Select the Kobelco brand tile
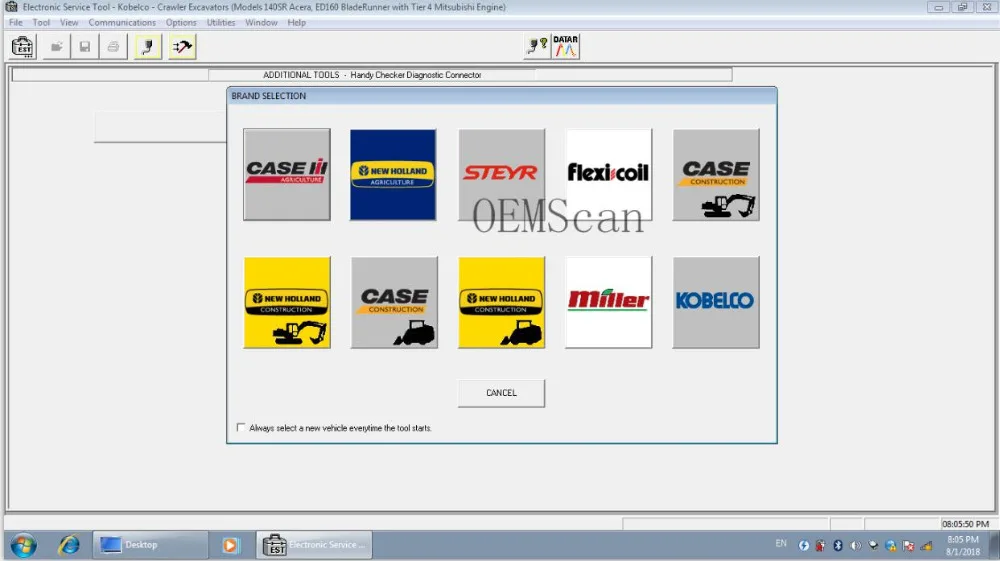 716,302
